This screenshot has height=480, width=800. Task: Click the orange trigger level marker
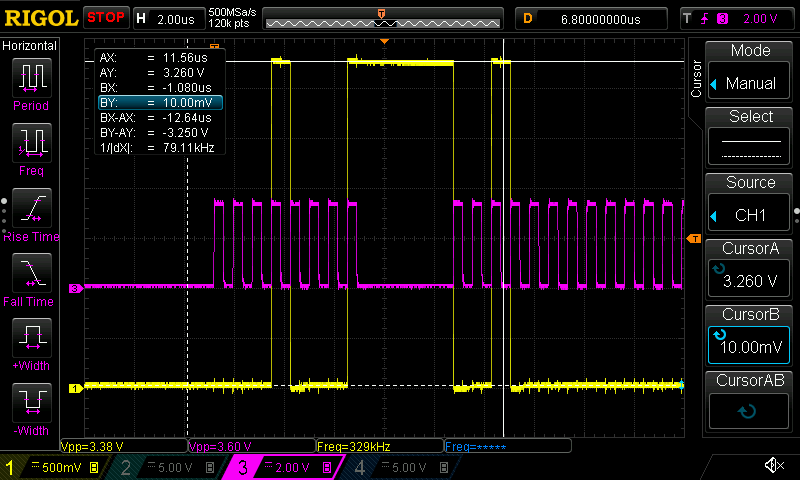pos(694,239)
